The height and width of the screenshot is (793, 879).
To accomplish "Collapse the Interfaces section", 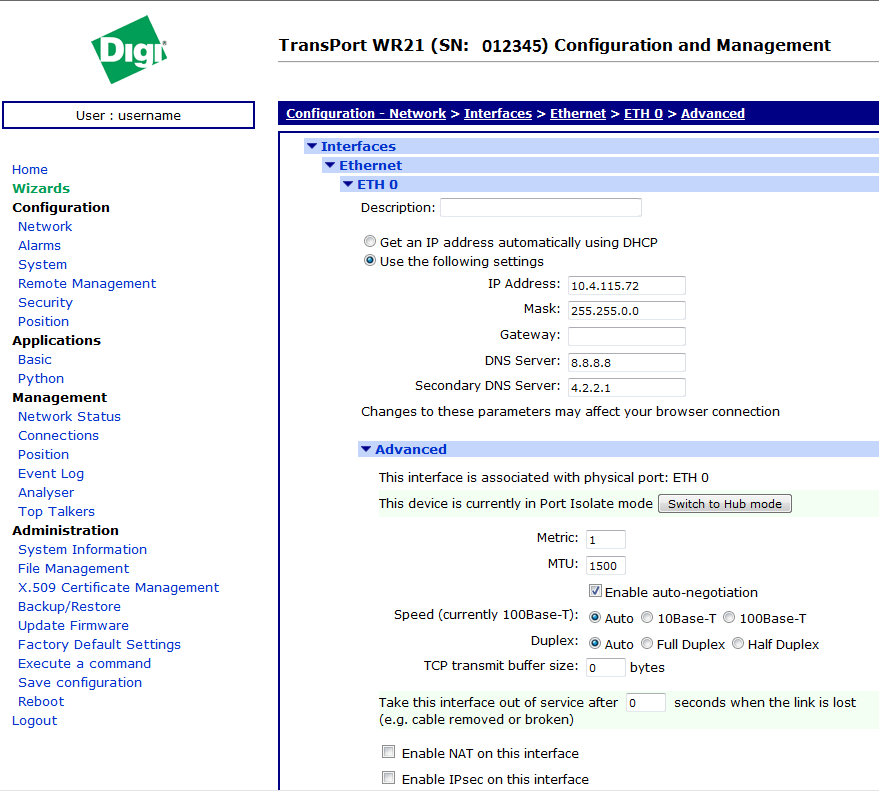I will (312, 147).
